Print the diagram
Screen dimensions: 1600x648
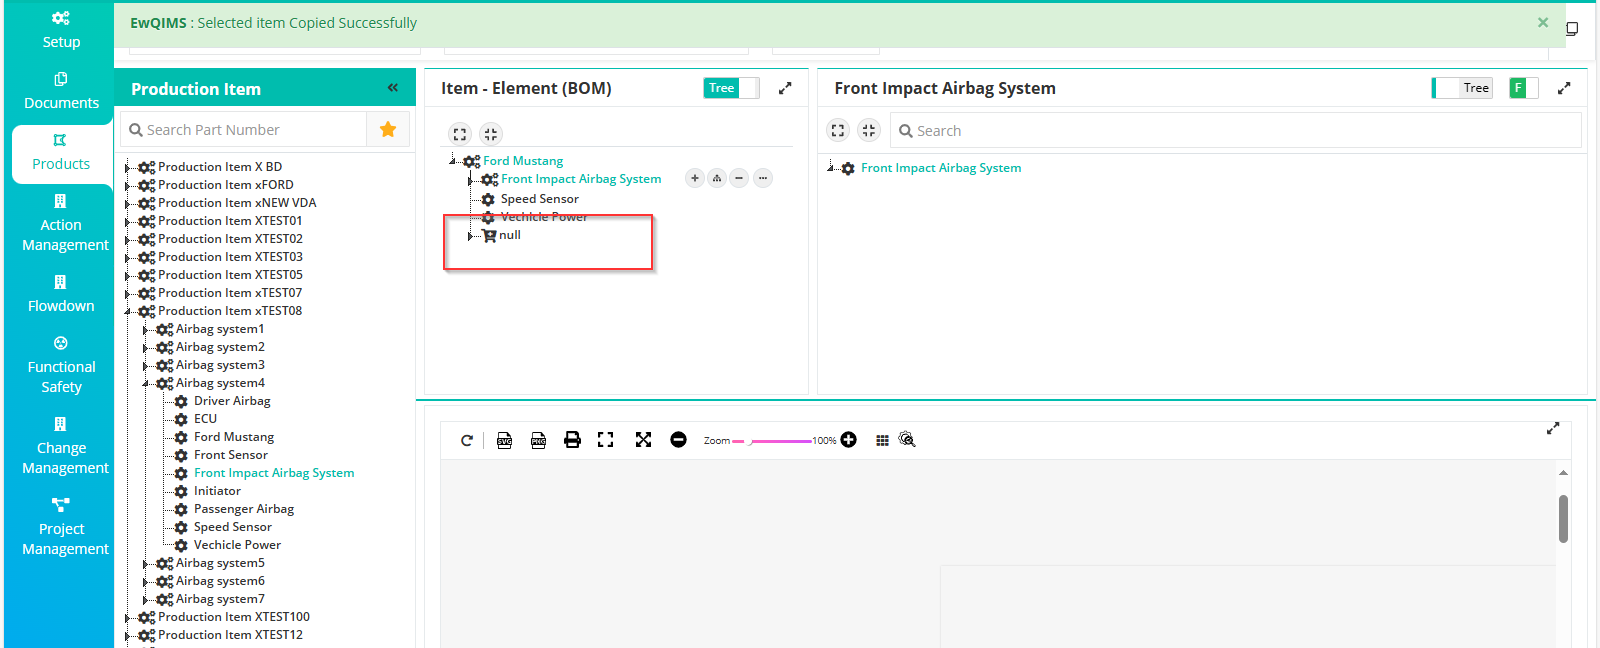point(572,440)
